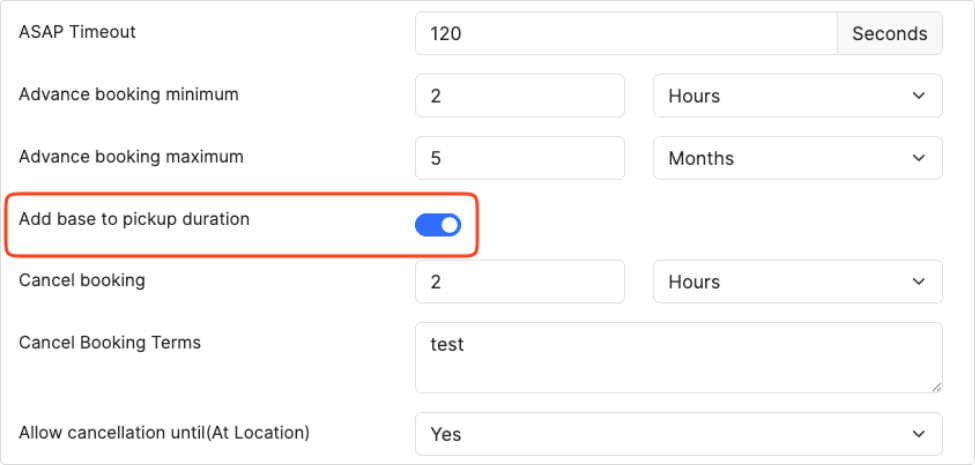The image size is (975, 465).
Task: Click the Seconds unit addon box
Action: 890,33
